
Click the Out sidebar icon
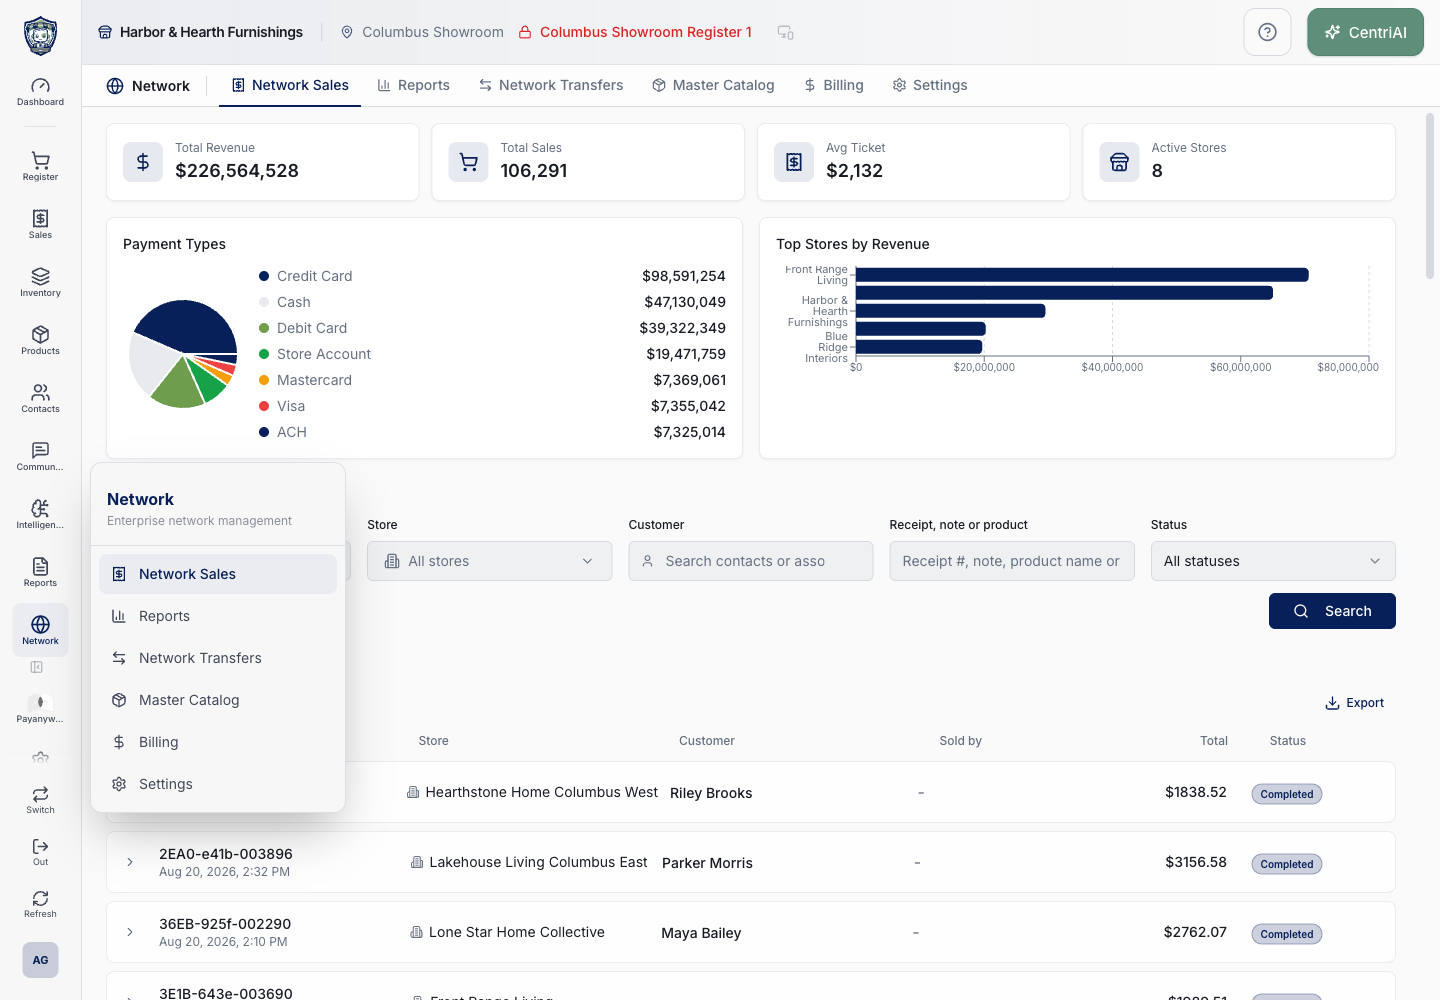point(40,852)
